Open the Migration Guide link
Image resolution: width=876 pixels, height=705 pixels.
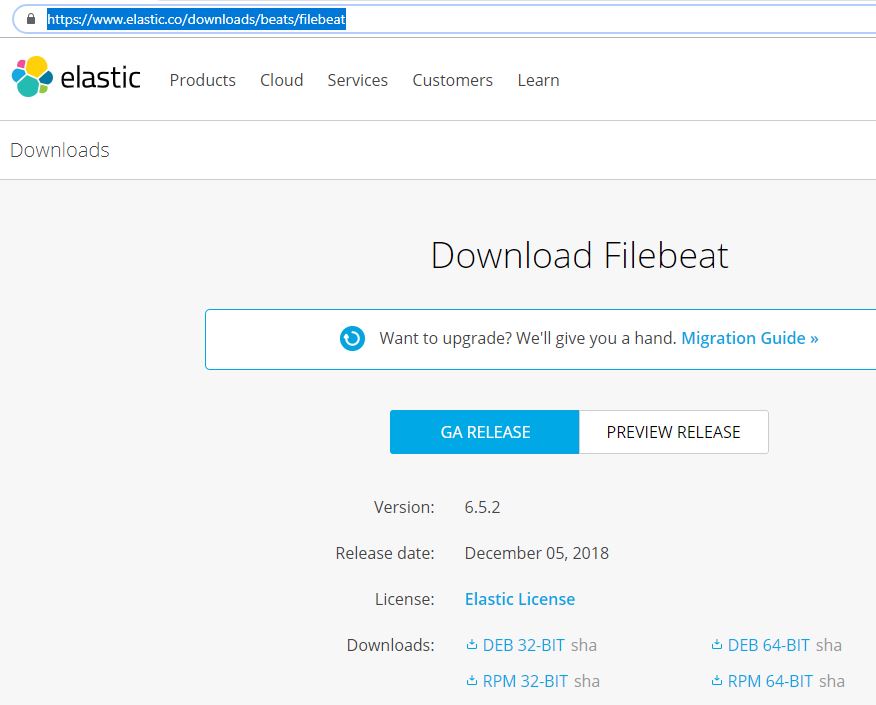[x=750, y=339]
